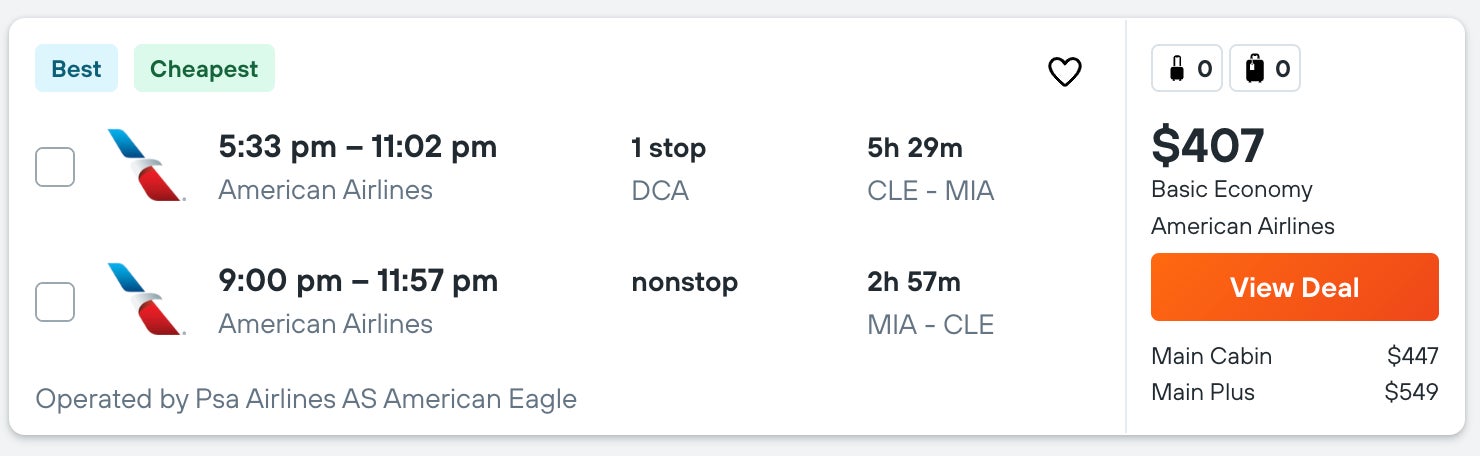Choose the Main Plus $549 fare
1480x456 pixels.
point(1294,392)
